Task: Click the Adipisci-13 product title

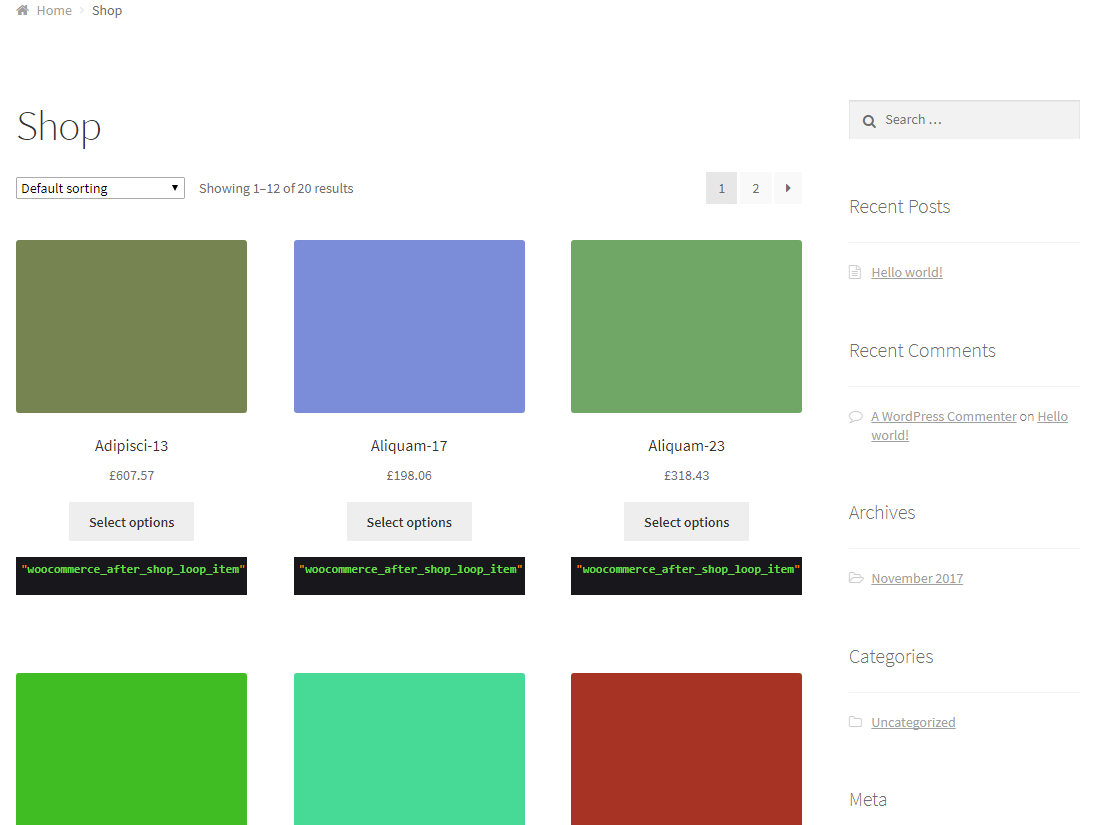Action: pos(131,446)
